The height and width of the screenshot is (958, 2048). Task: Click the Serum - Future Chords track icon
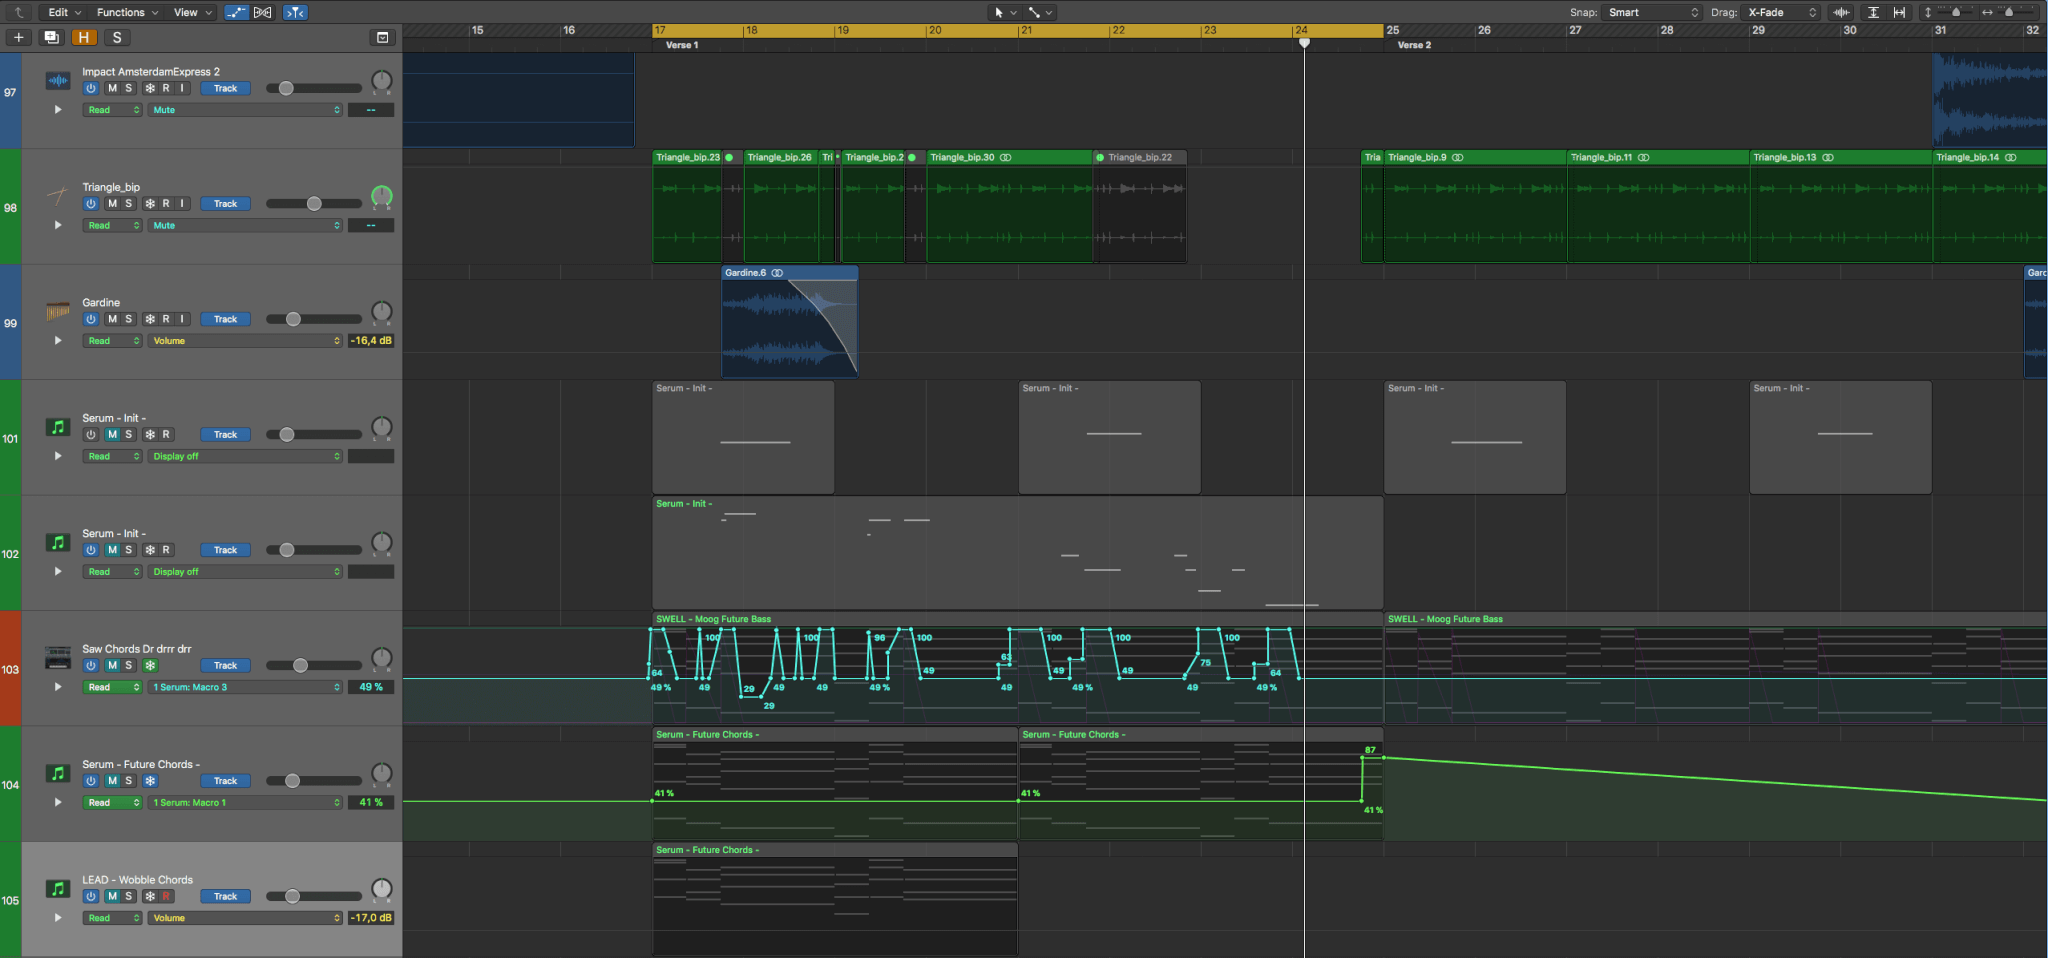(58, 773)
